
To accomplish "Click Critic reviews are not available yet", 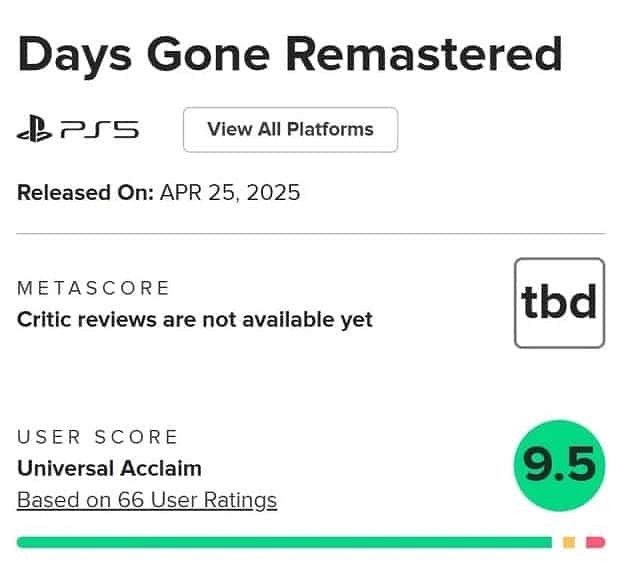I will (195, 320).
